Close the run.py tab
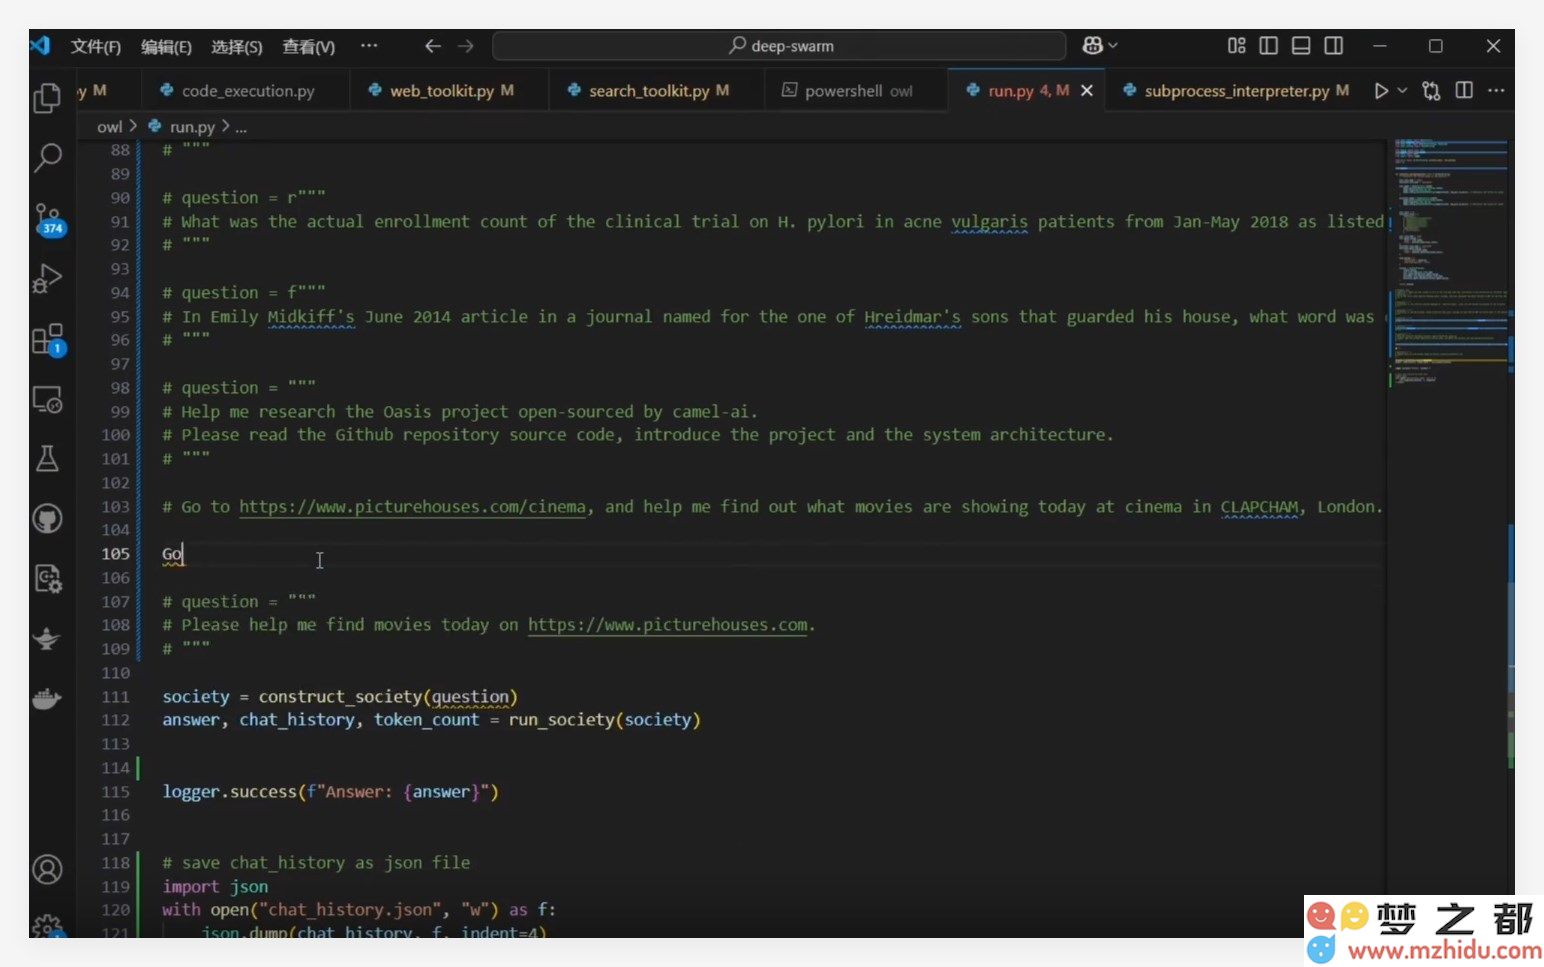The image size is (1544, 967). pyautogui.click(x=1087, y=91)
